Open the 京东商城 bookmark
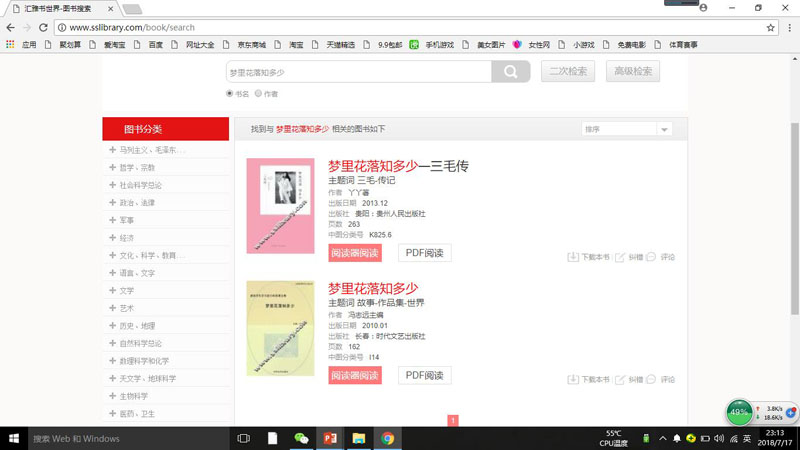This screenshot has width=800, height=450. tap(245, 45)
